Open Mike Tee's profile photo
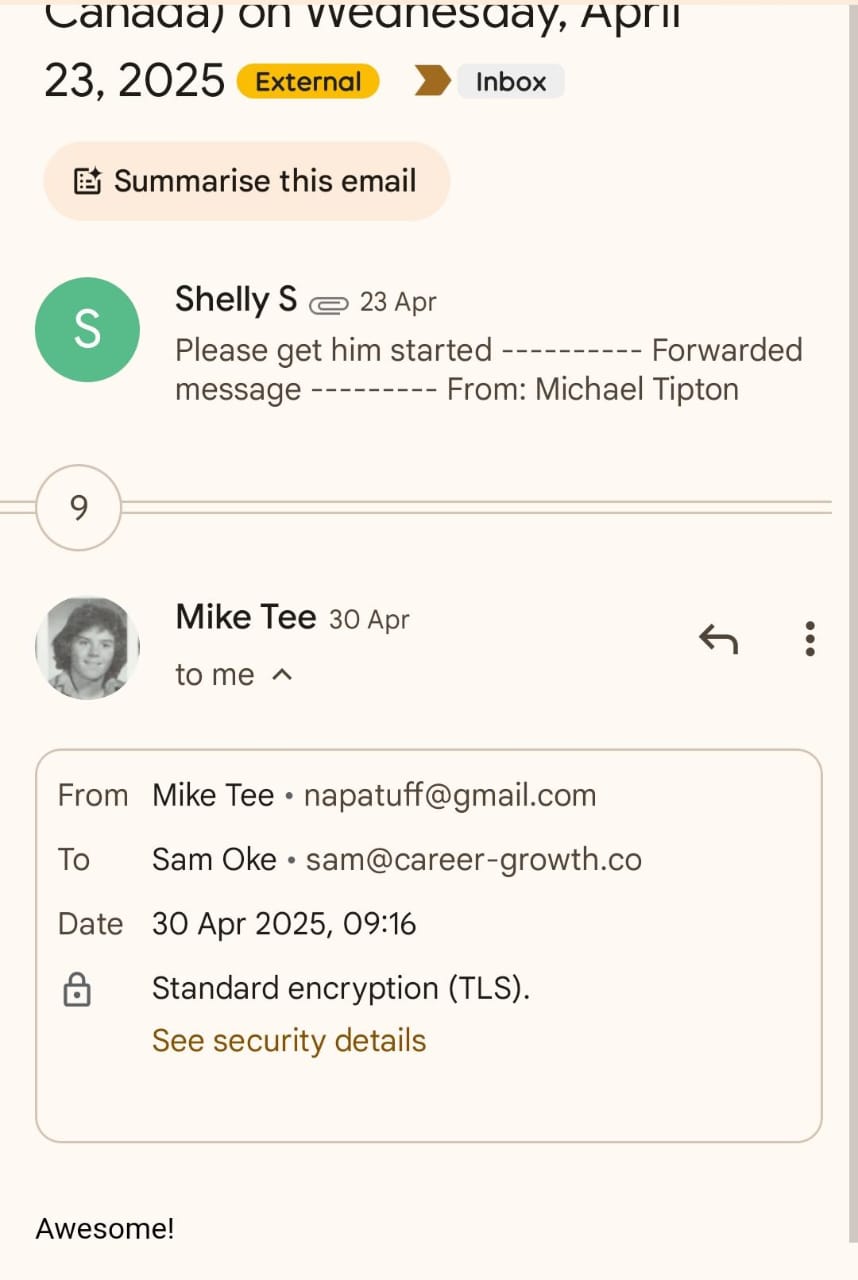The height and width of the screenshot is (1280, 858). [x=87, y=647]
